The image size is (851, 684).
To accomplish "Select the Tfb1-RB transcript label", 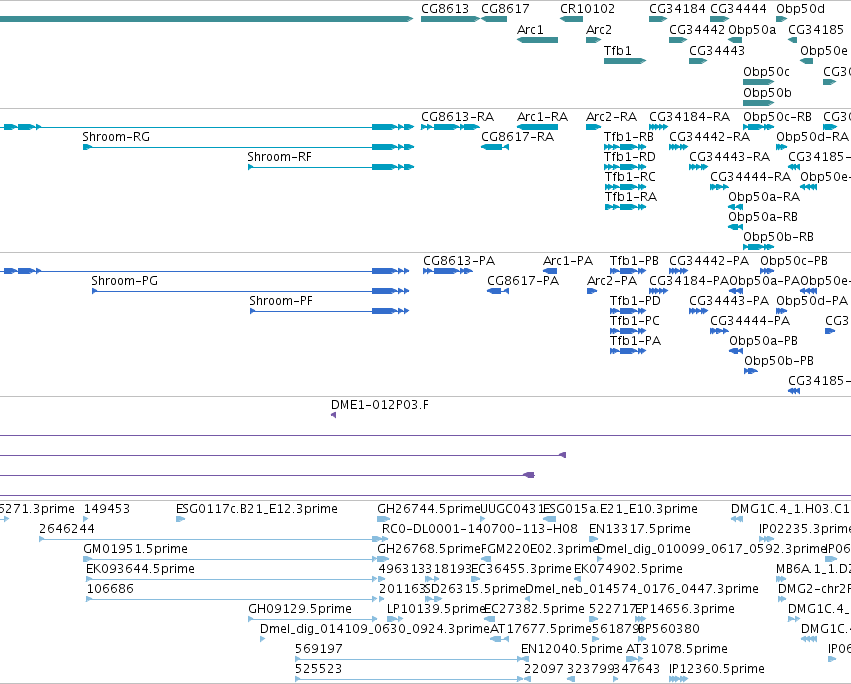I will [x=629, y=137].
